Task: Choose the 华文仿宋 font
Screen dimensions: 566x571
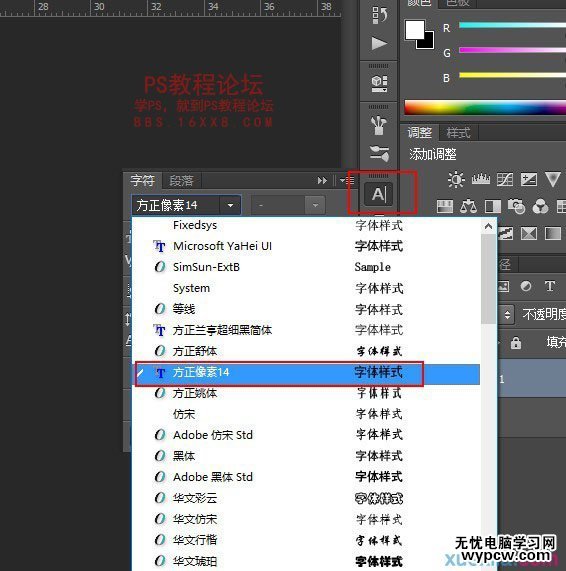Action: point(306,519)
